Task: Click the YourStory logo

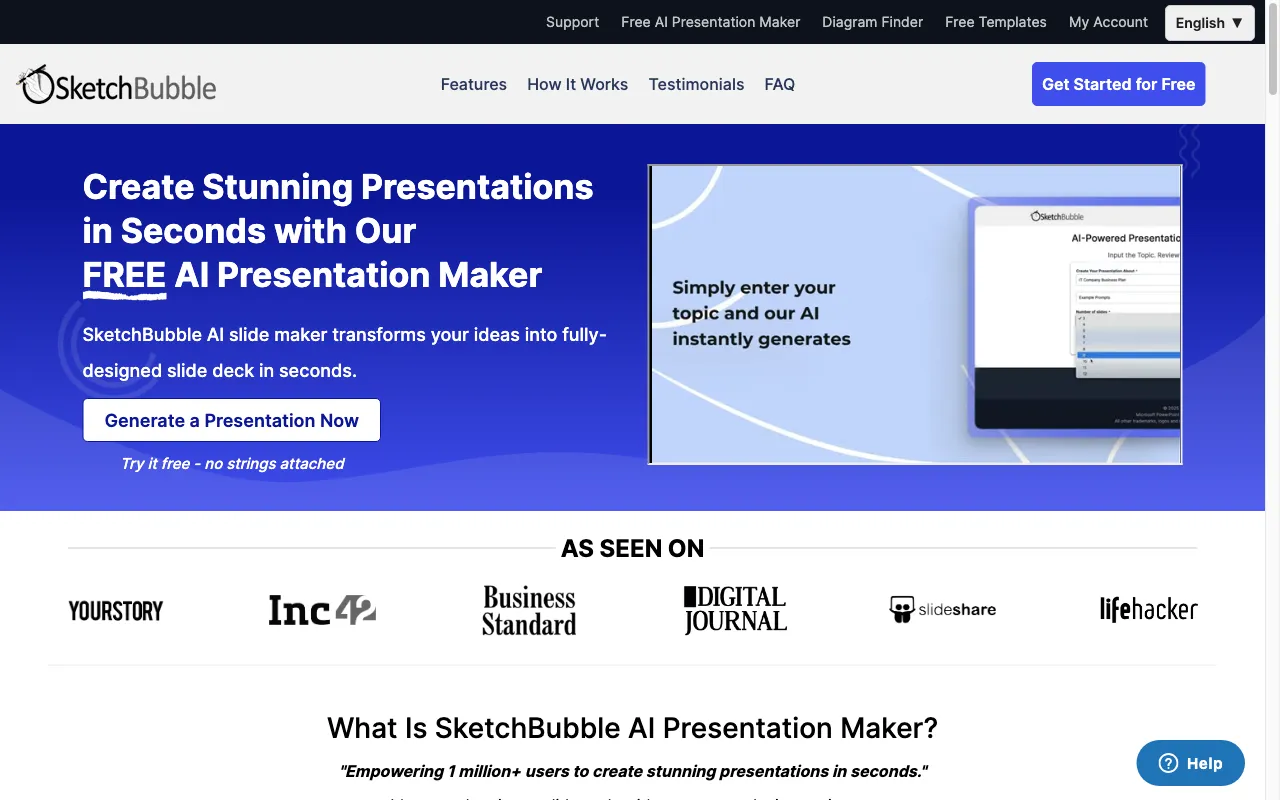Action: click(x=115, y=610)
